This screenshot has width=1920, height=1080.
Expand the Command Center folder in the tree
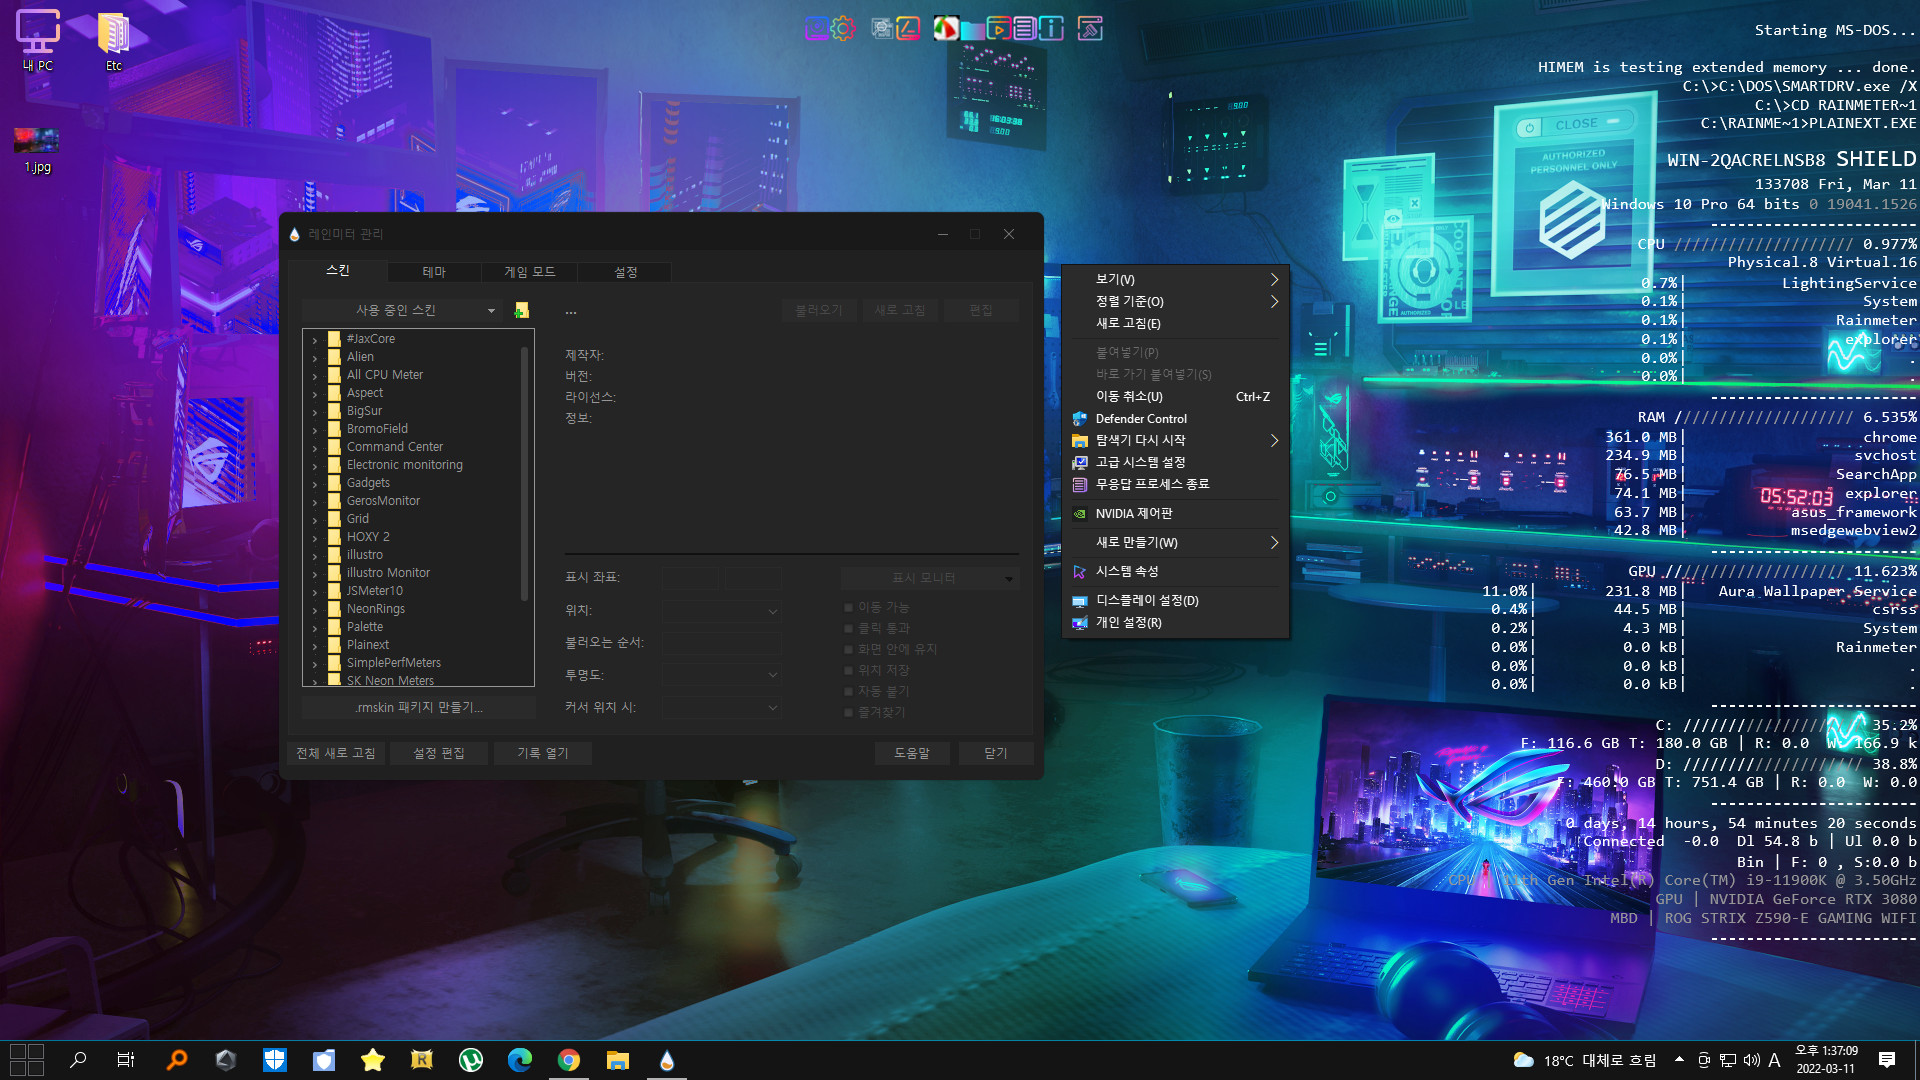[315, 448]
